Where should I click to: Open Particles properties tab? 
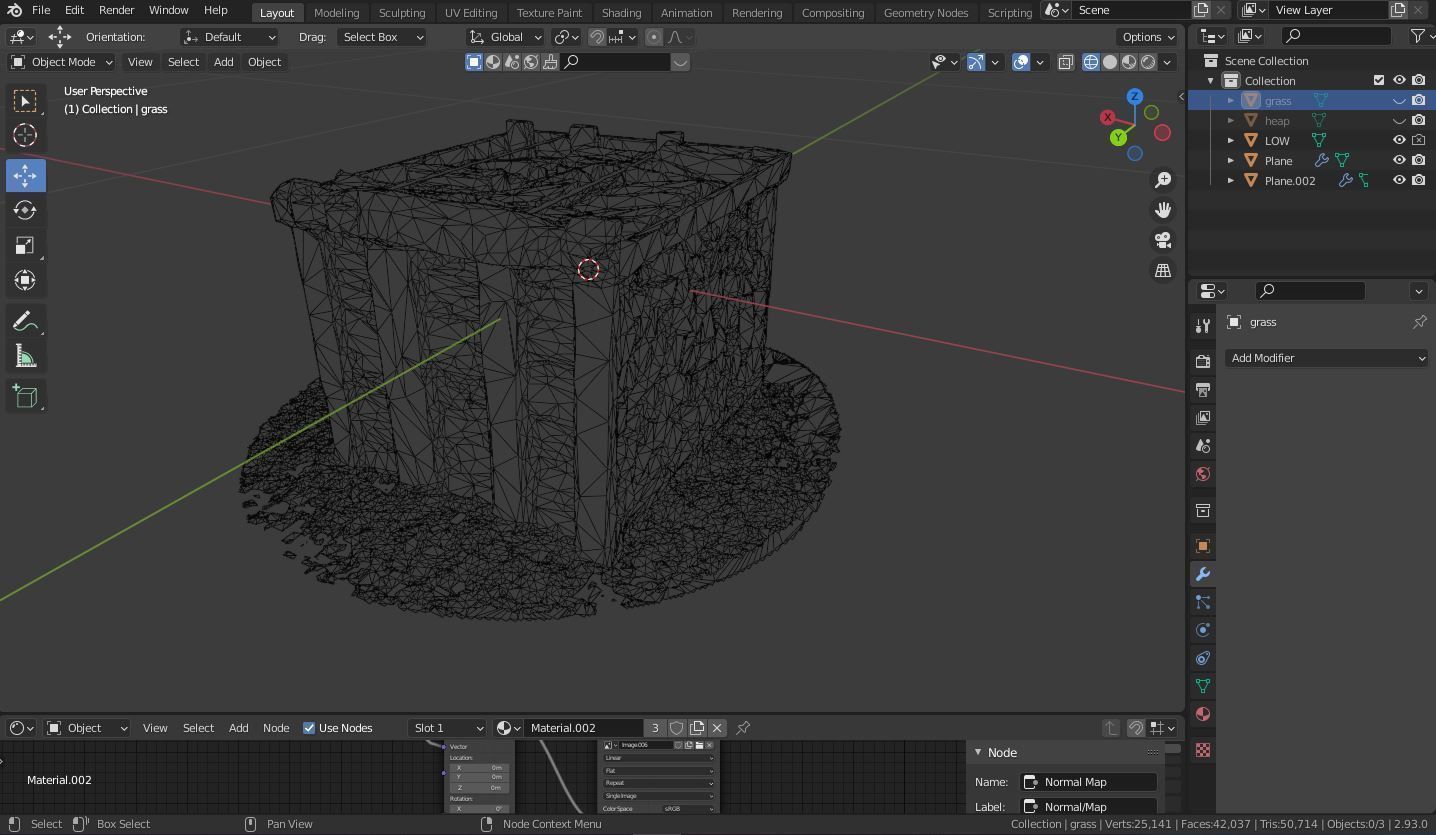1202,602
